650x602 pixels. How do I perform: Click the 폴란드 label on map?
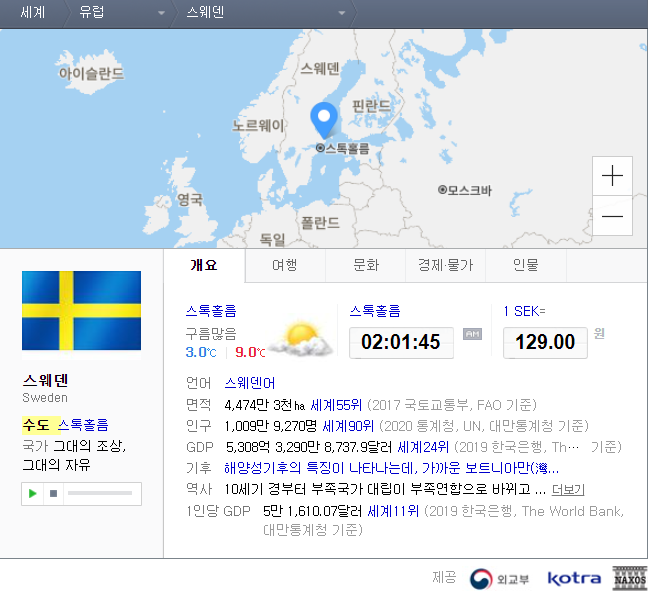(x=320, y=223)
